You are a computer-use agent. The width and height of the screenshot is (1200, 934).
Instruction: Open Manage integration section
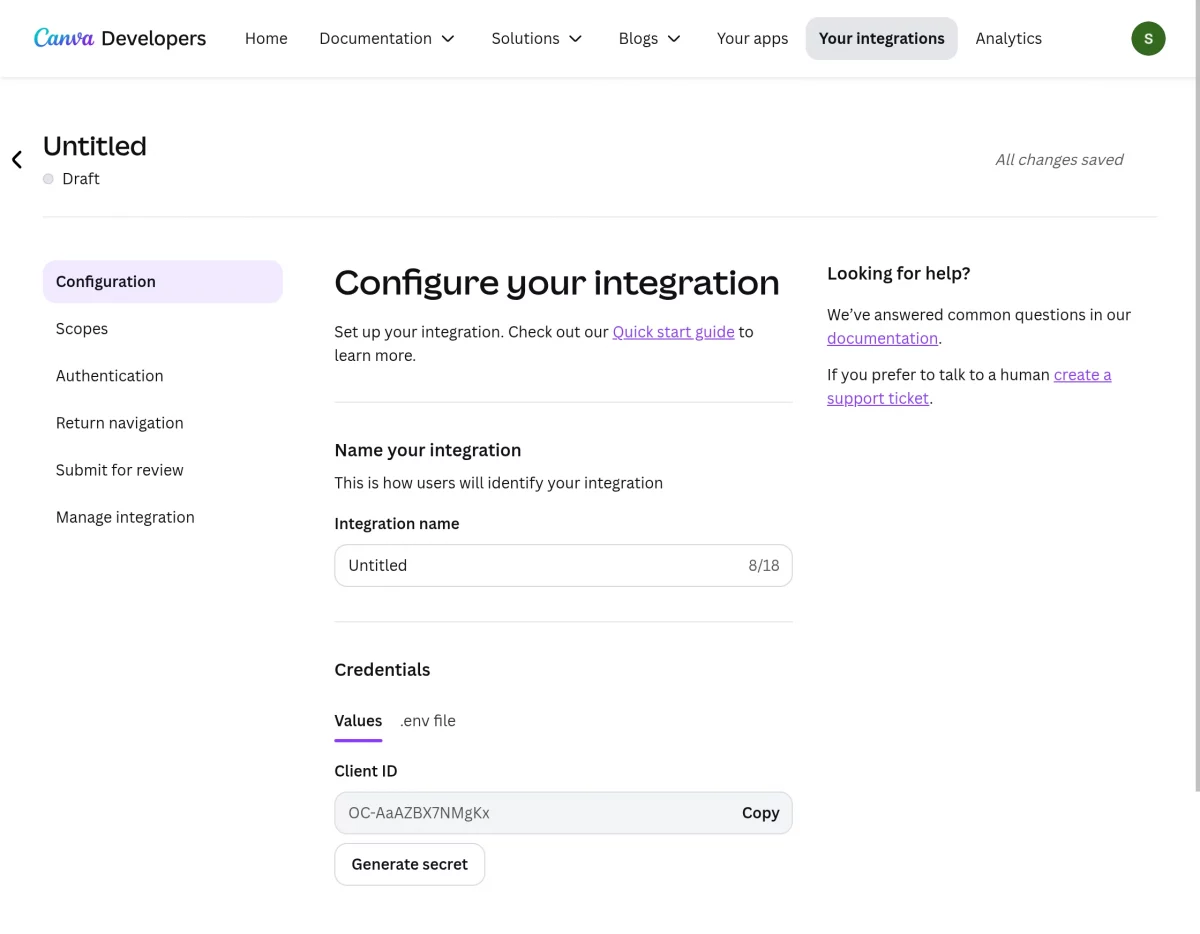click(x=163, y=516)
